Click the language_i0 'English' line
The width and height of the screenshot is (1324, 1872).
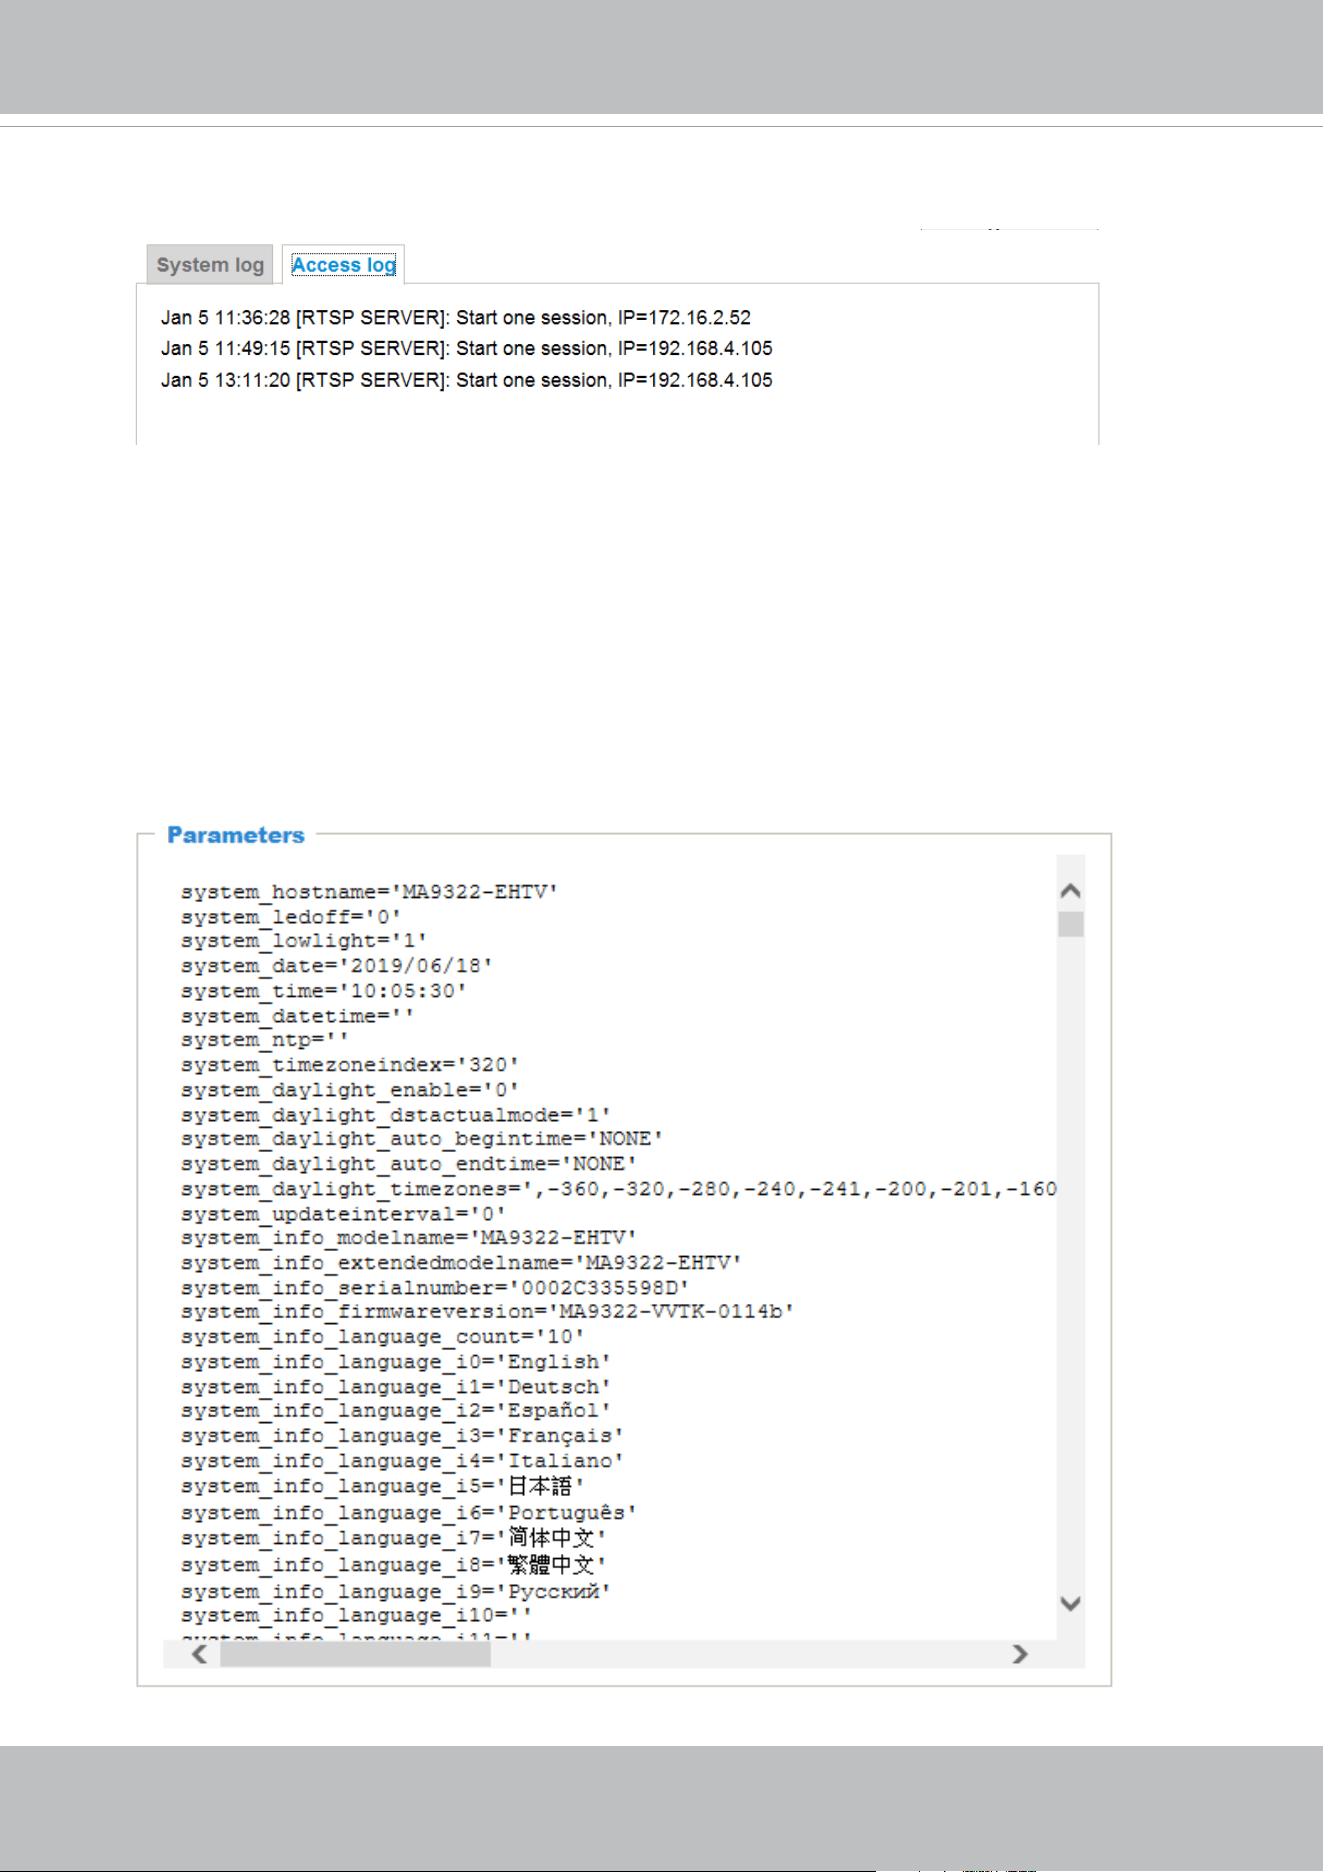point(396,1362)
